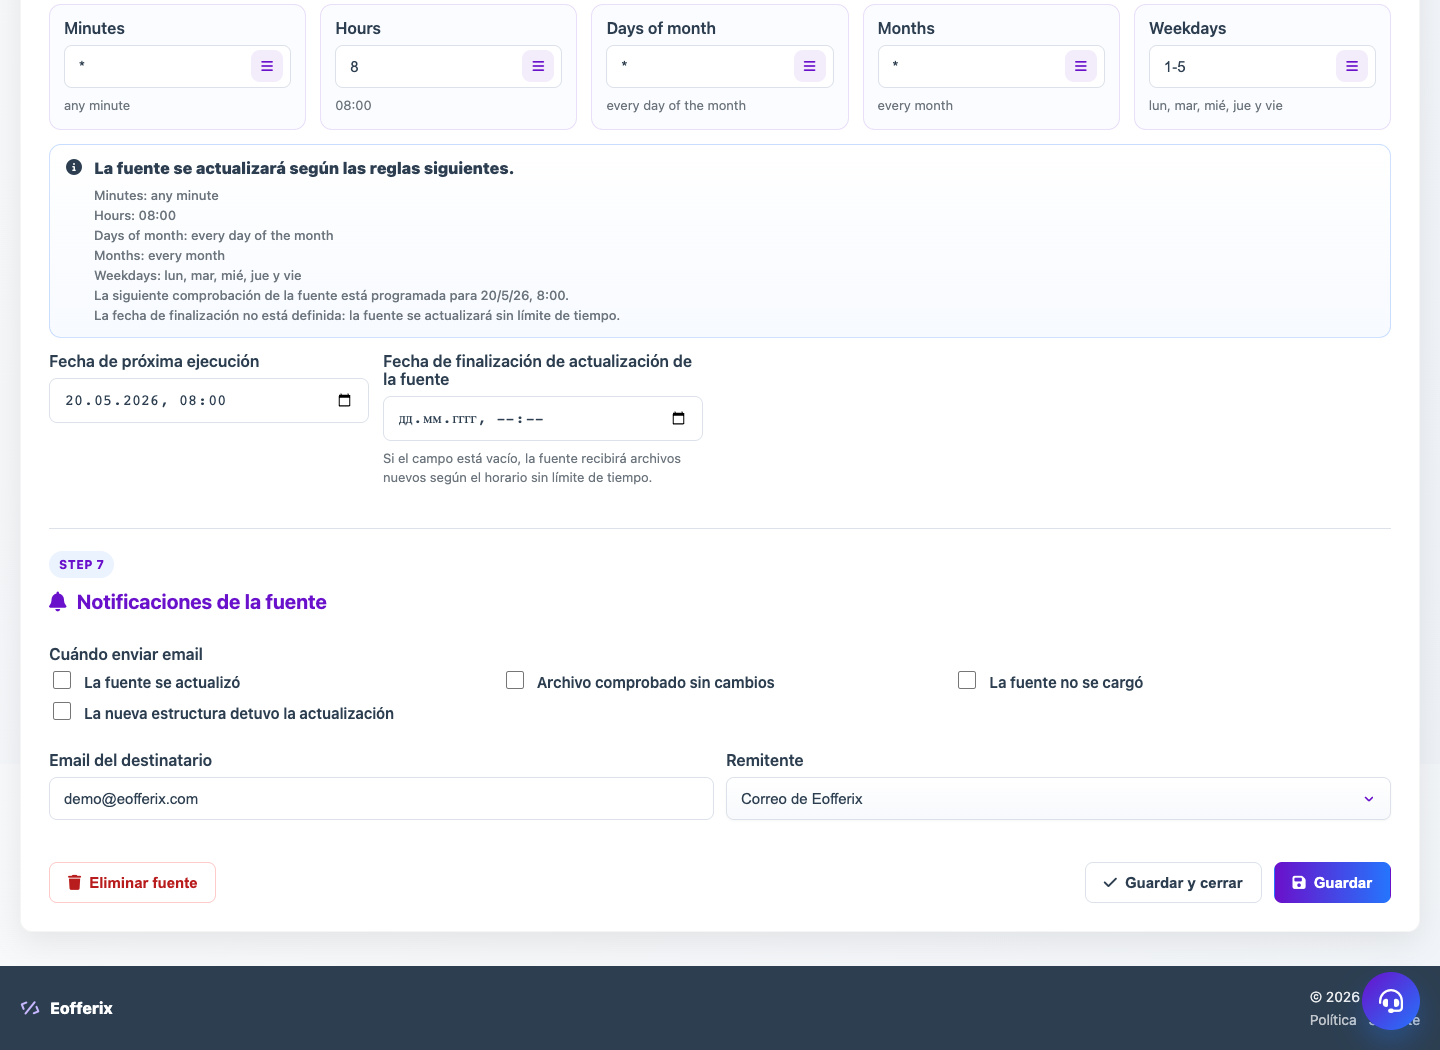Open the Remitente dropdown
Image resolution: width=1440 pixels, height=1050 pixels.
(x=1058, y=799)
